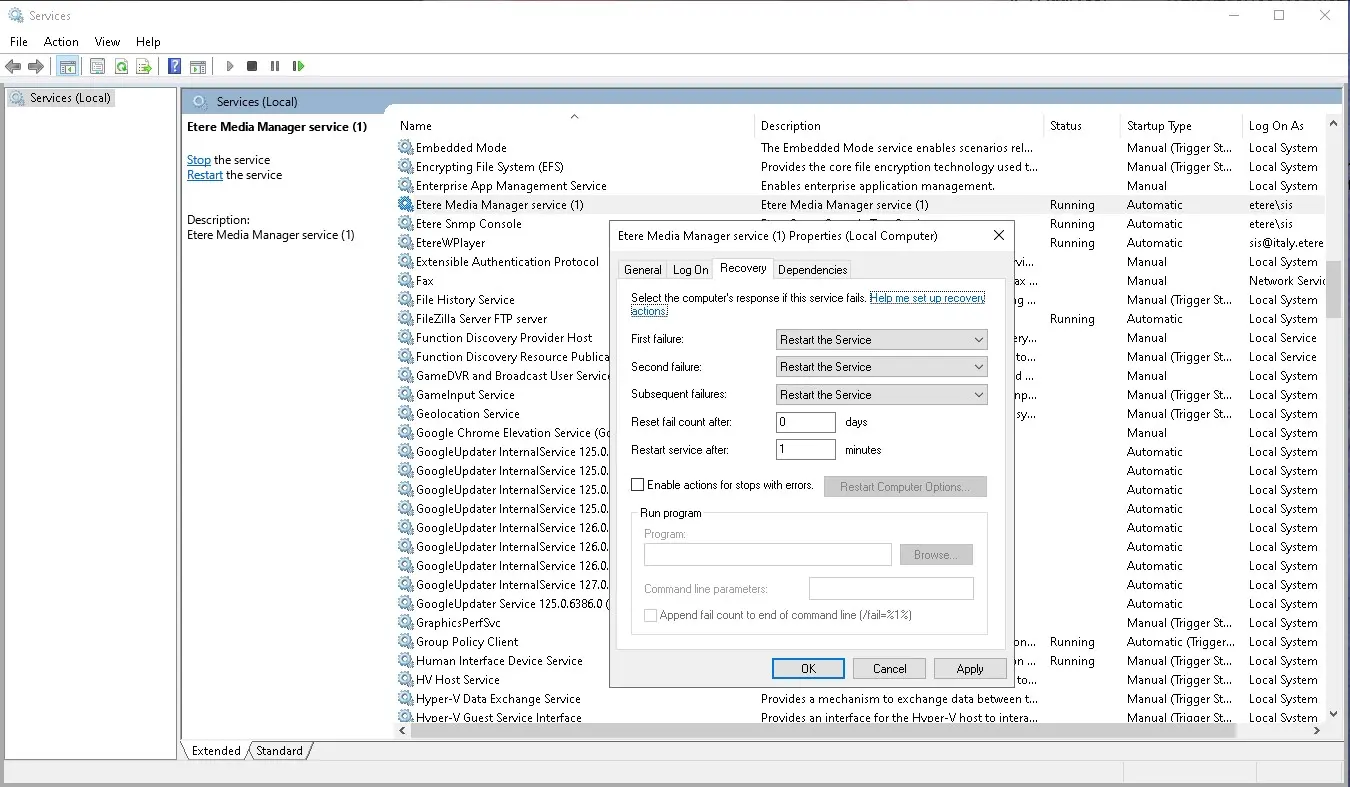The image size is (1350, 787).
Task: Toggle Show/Hide Console Tree icon
Action: [68, 66]
